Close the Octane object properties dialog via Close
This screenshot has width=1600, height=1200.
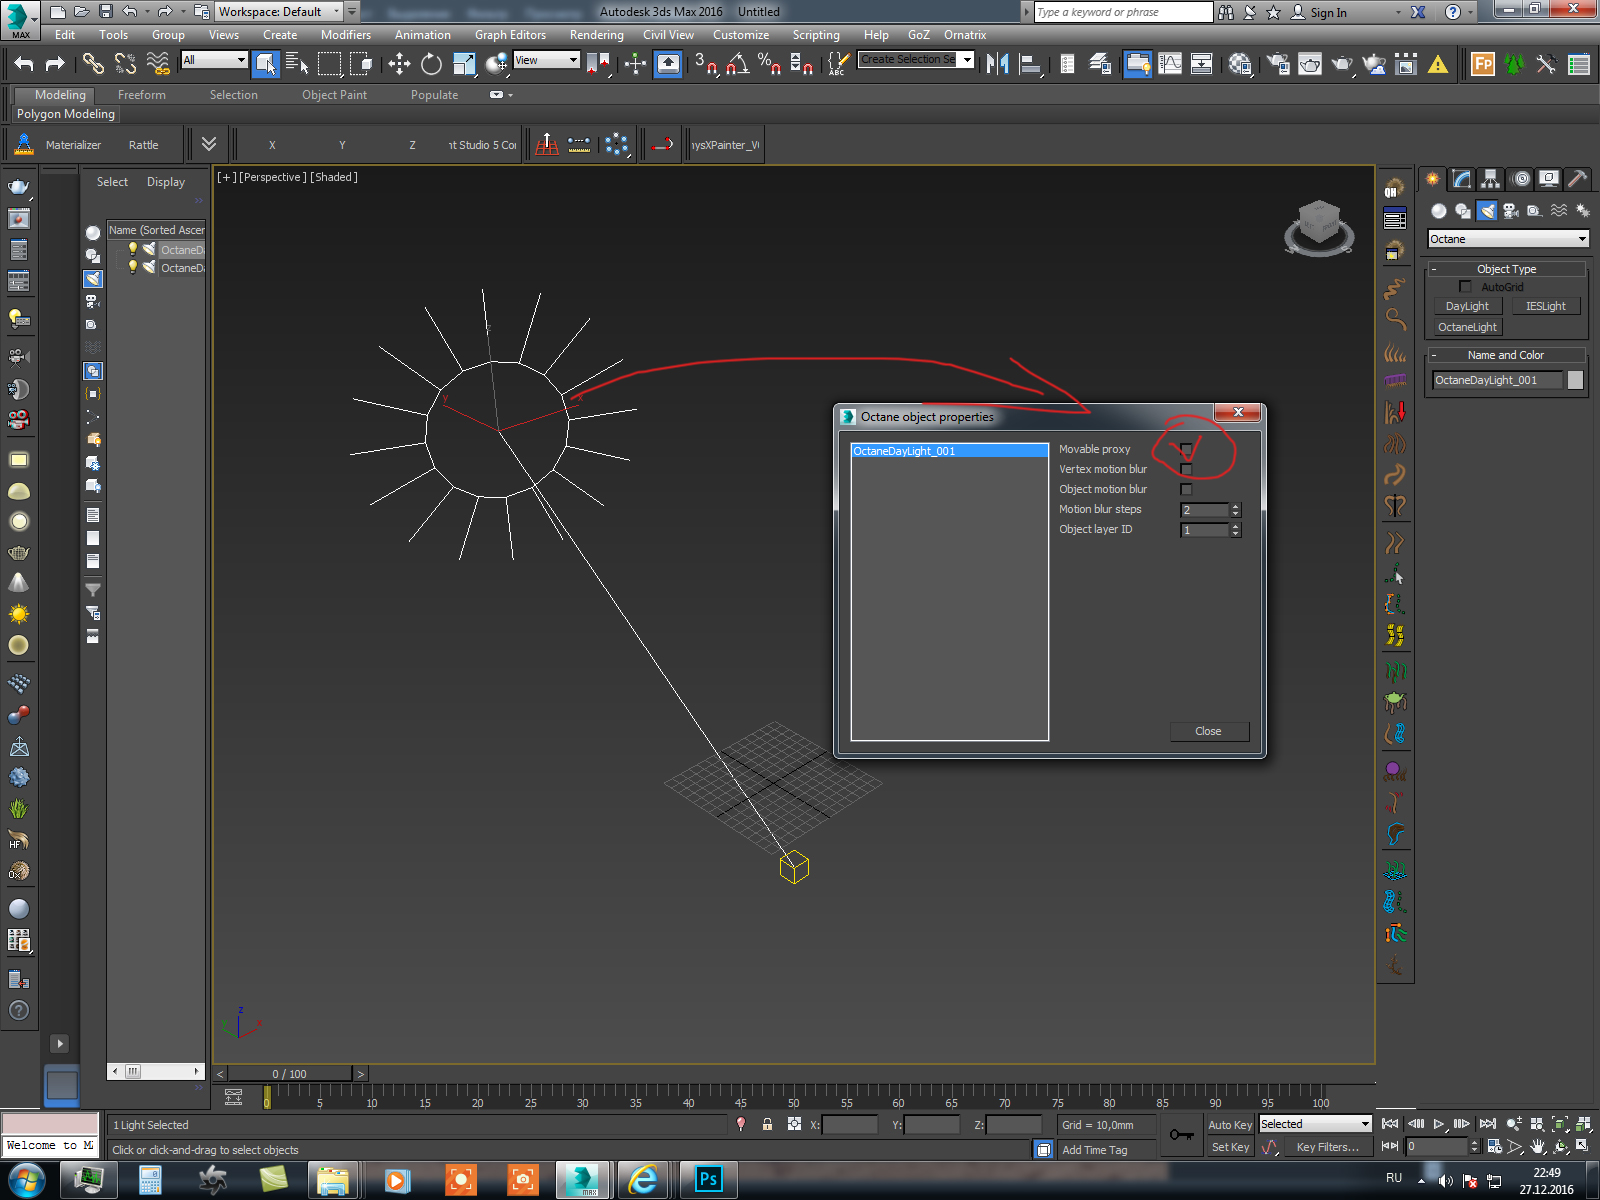[1208, 731]
